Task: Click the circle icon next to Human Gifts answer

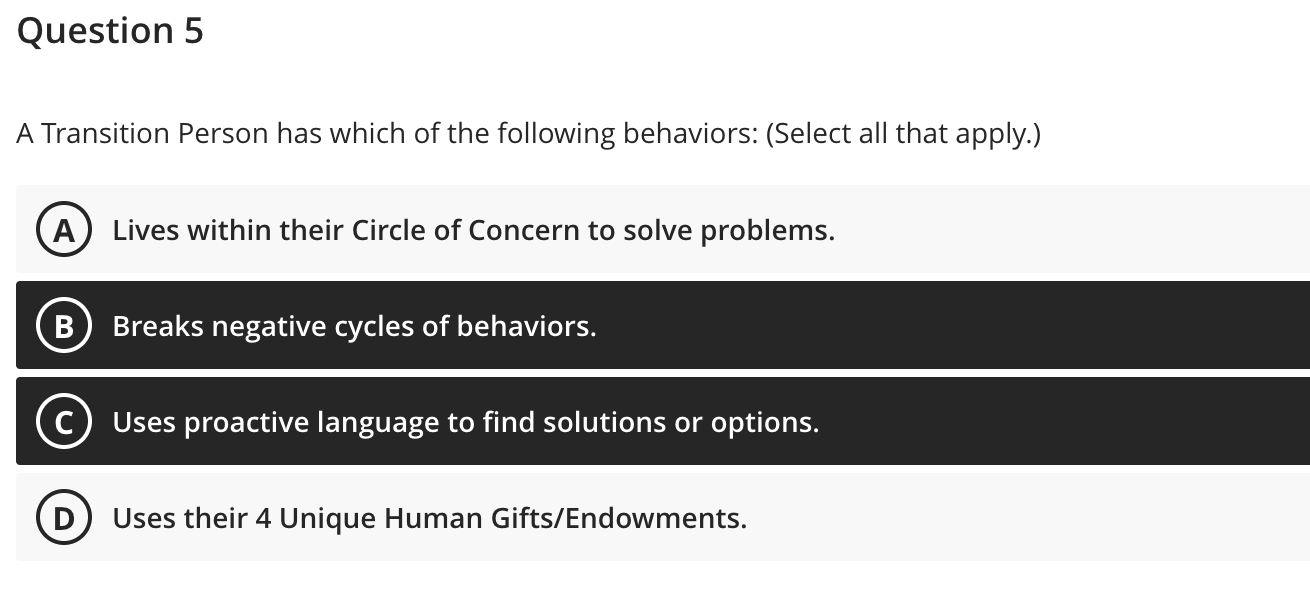Action: (x=63, y=517)
